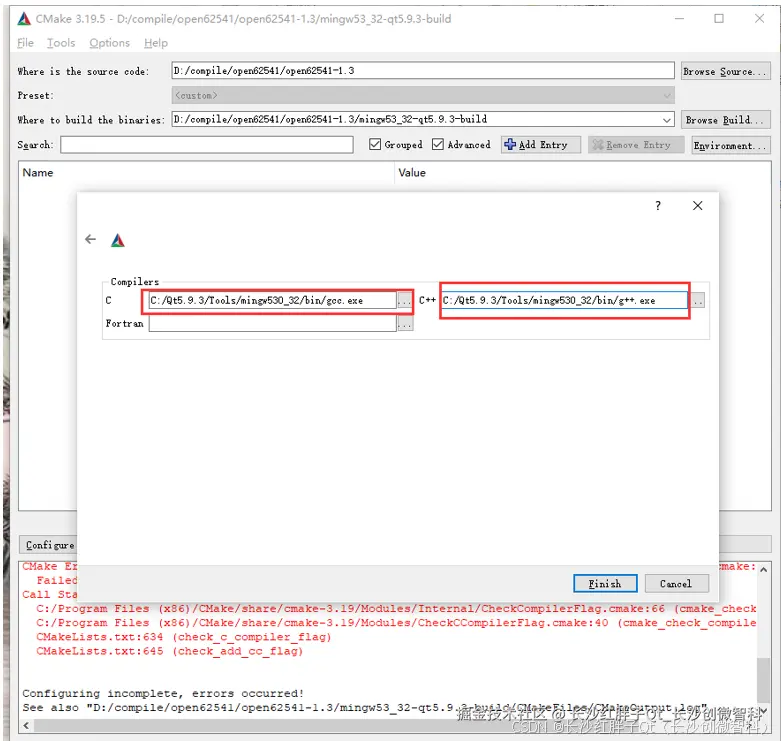Click the Add Entry button
This screenshot has height=741, width=781.
coord(541,144)
